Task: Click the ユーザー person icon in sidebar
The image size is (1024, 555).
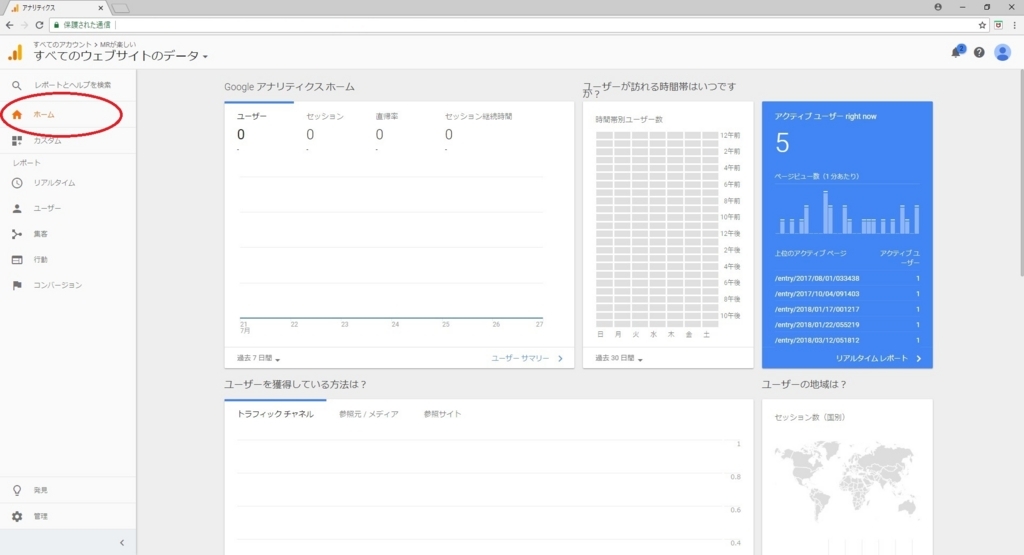Action: point(17,208)
